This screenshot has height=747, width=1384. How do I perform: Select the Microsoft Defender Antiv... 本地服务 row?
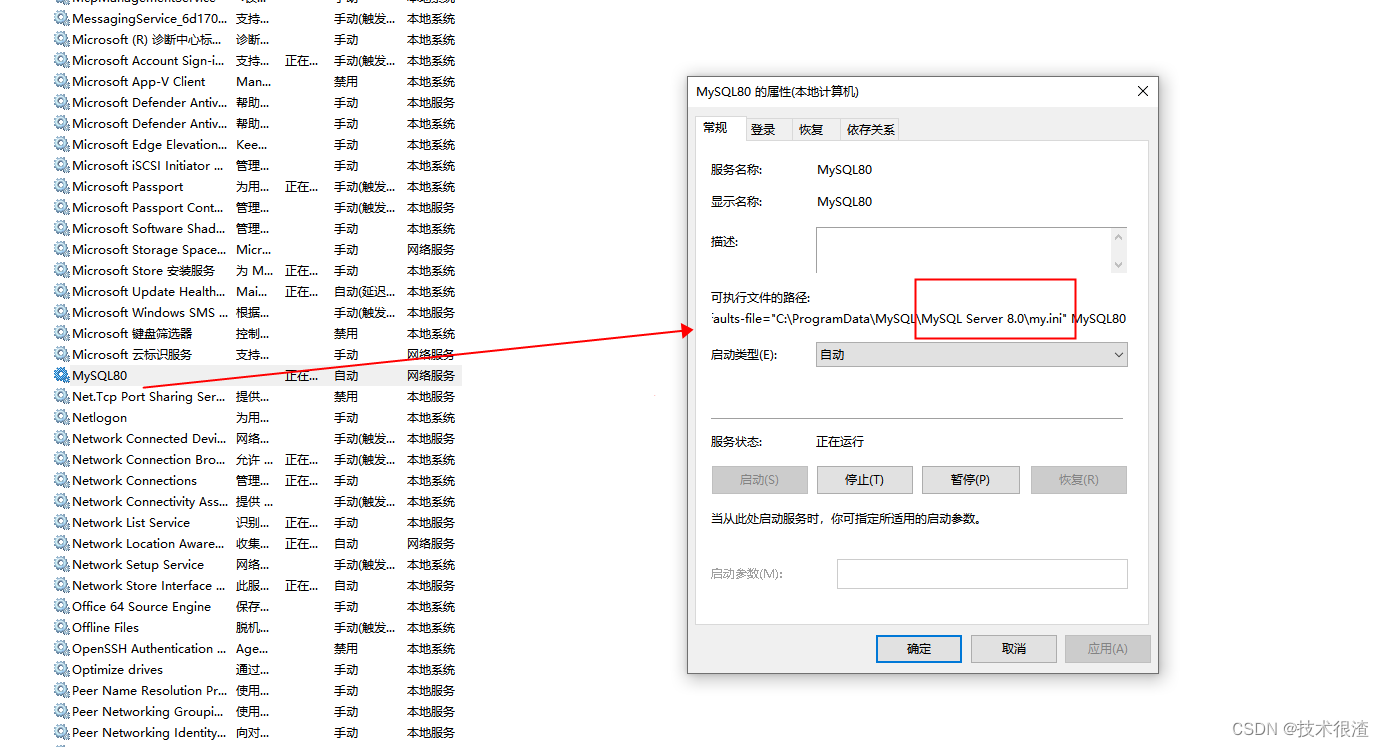click(x=256, y=103)
